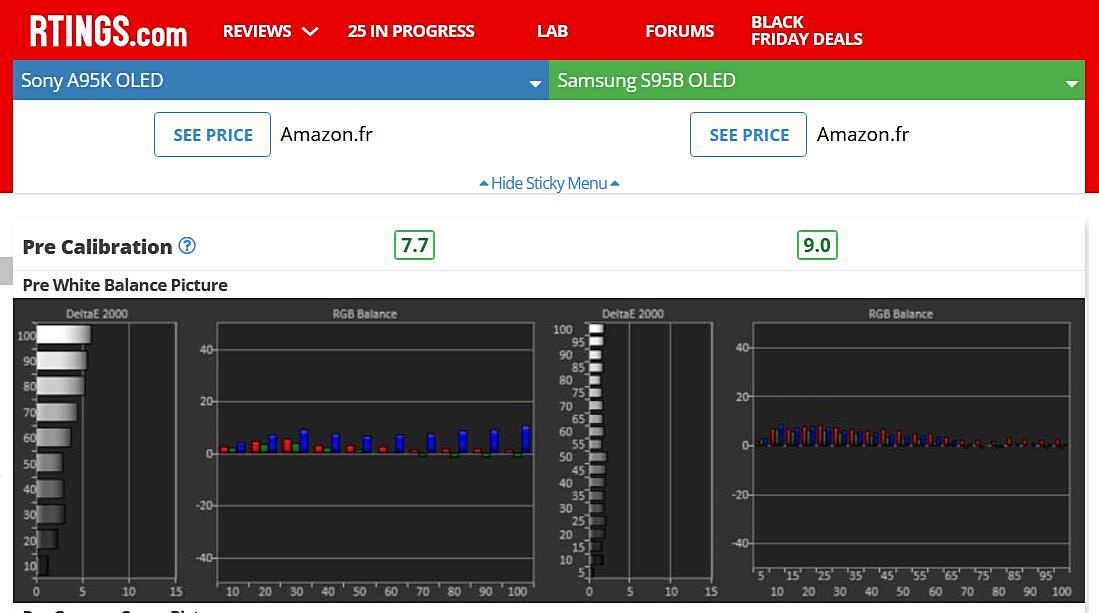Open Sony A95K OLED product selector
The image size is (1099, 613).
pyautogui.click(x=281, y=80)
